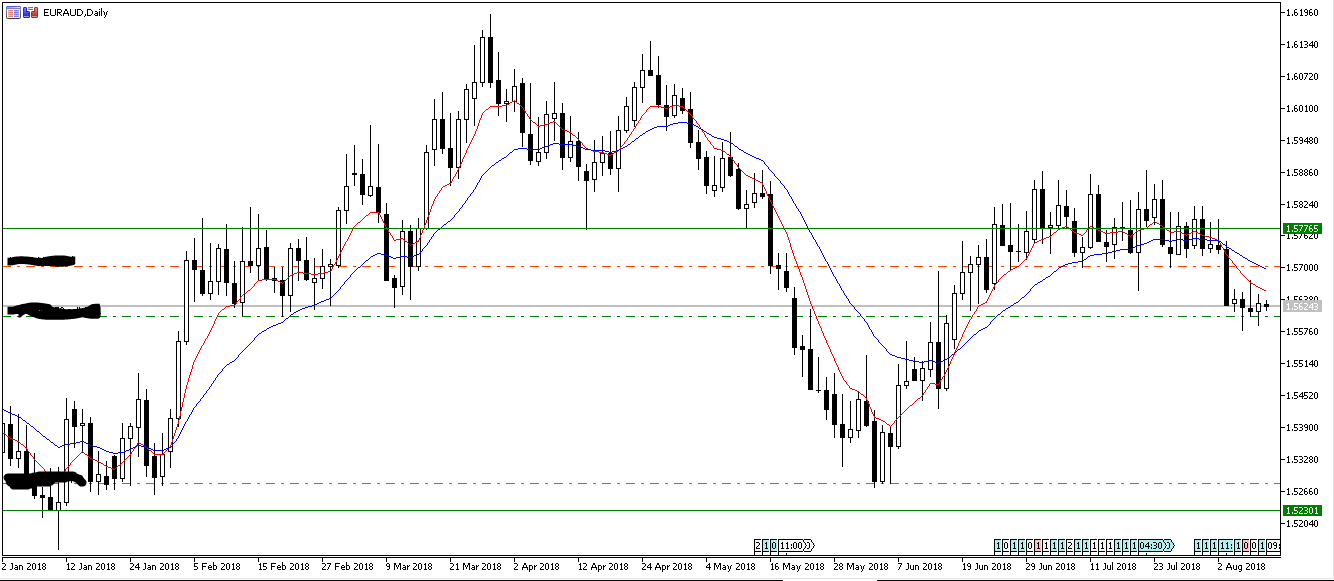Screen dimensions: 1334x581
Task: Open the depth of market icon
Action: point(30,12)
